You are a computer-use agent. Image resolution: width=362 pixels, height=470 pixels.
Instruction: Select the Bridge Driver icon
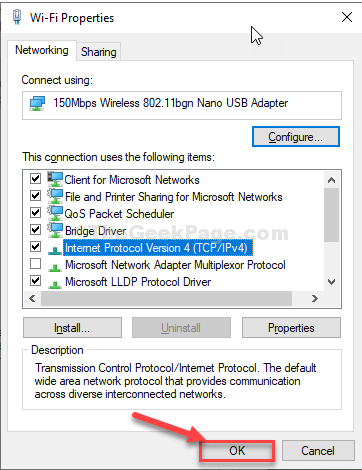click(55, 230)
